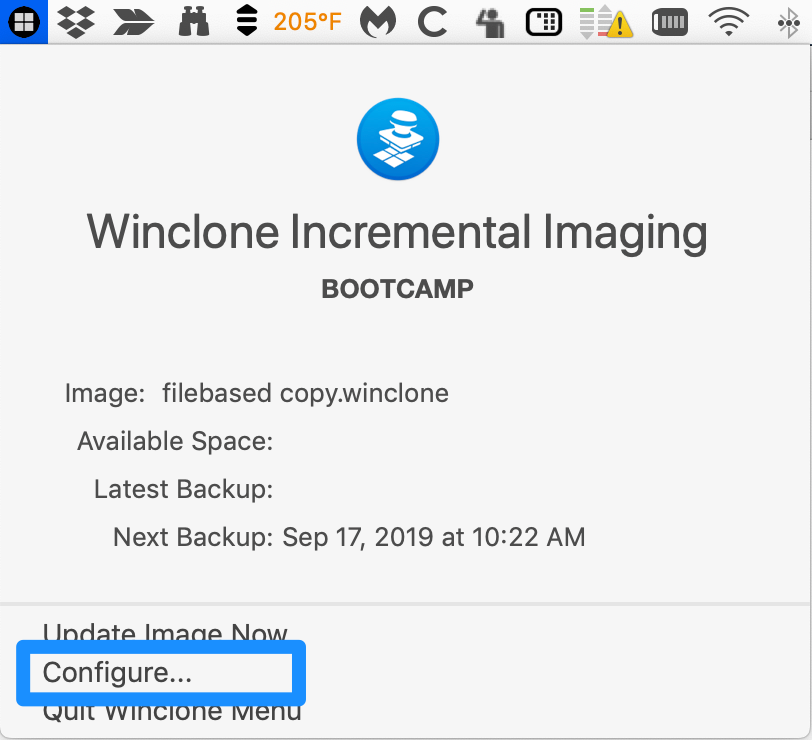Image resolution: width=812 pixels, height=740 pixels.
Task: Click the C-shaped menu bar icon
Action: click(x=432, y=22)
